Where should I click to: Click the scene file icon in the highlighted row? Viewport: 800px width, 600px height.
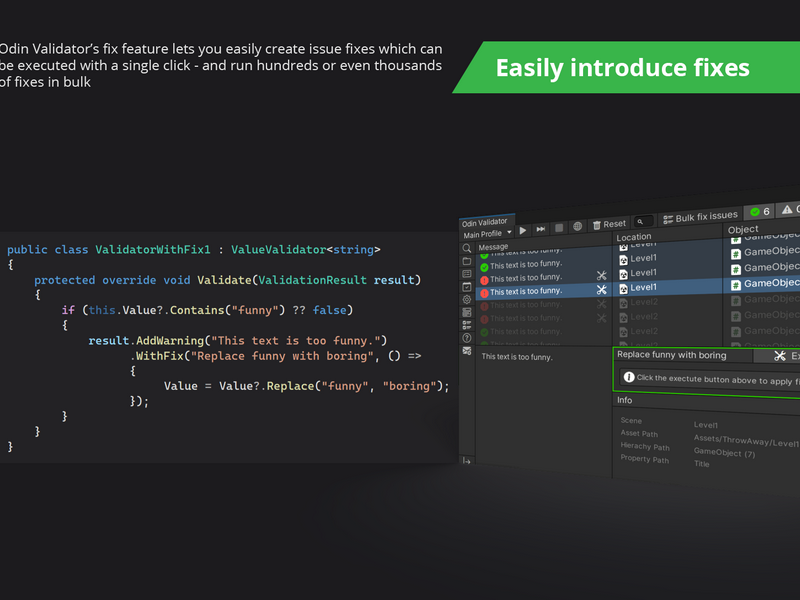(x=623, y=289)
